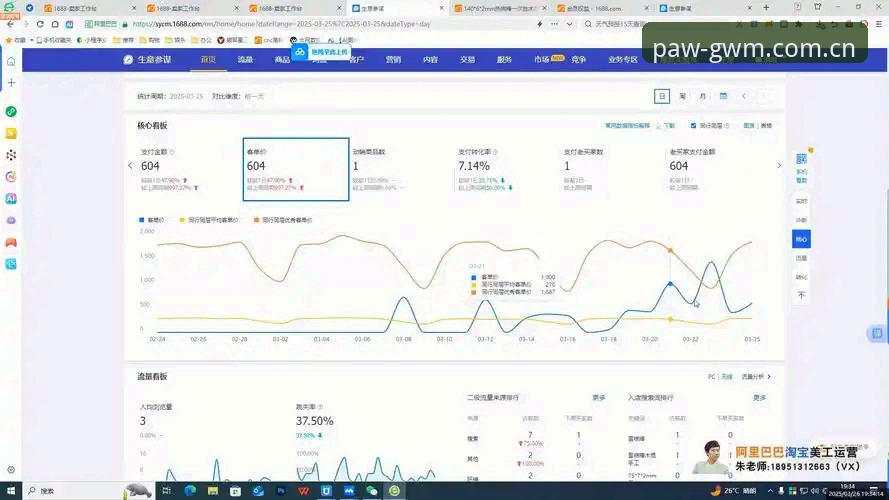Open the 客户 navigation tab
Viewport: 889px width, 500px height.
click(357, 60)
